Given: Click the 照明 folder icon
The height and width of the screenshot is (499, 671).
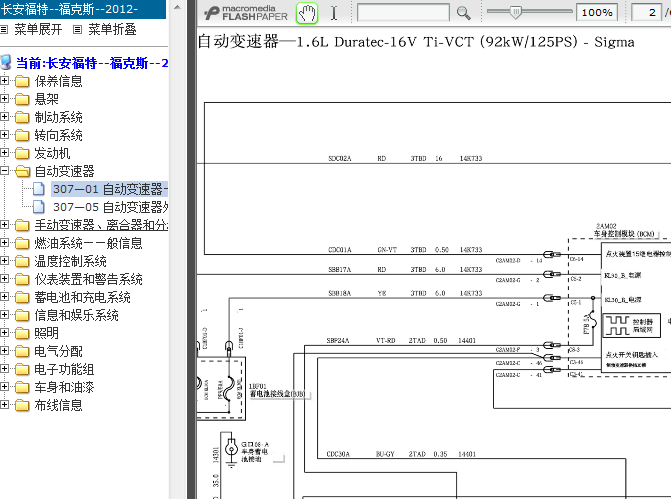Looking at the screenshot, I should (x=22, y=333).
